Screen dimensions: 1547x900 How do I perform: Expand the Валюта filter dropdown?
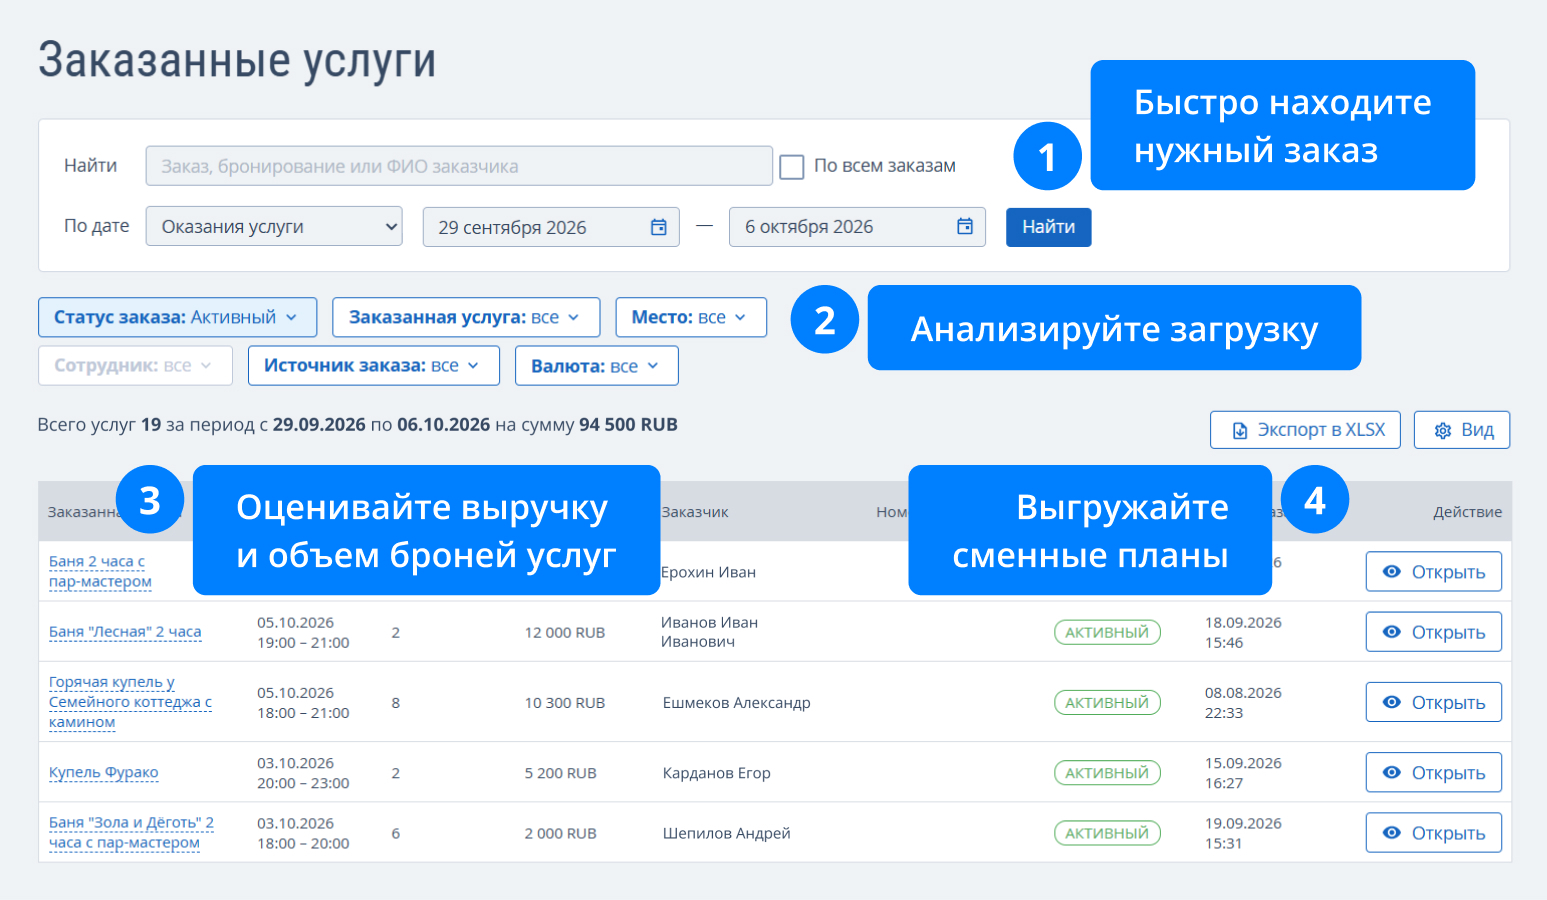click(x=597, y=366)
